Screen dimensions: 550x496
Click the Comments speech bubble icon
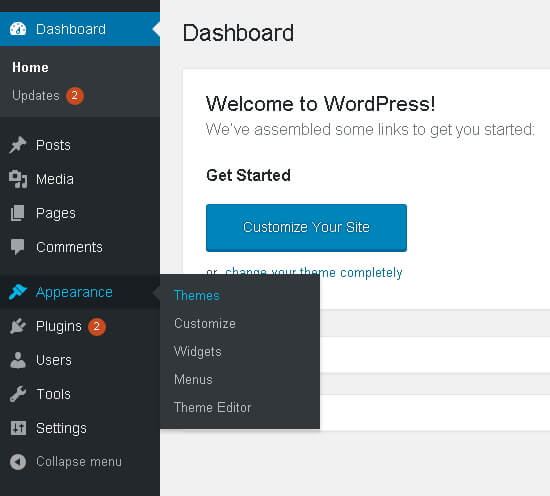(18, 247)
